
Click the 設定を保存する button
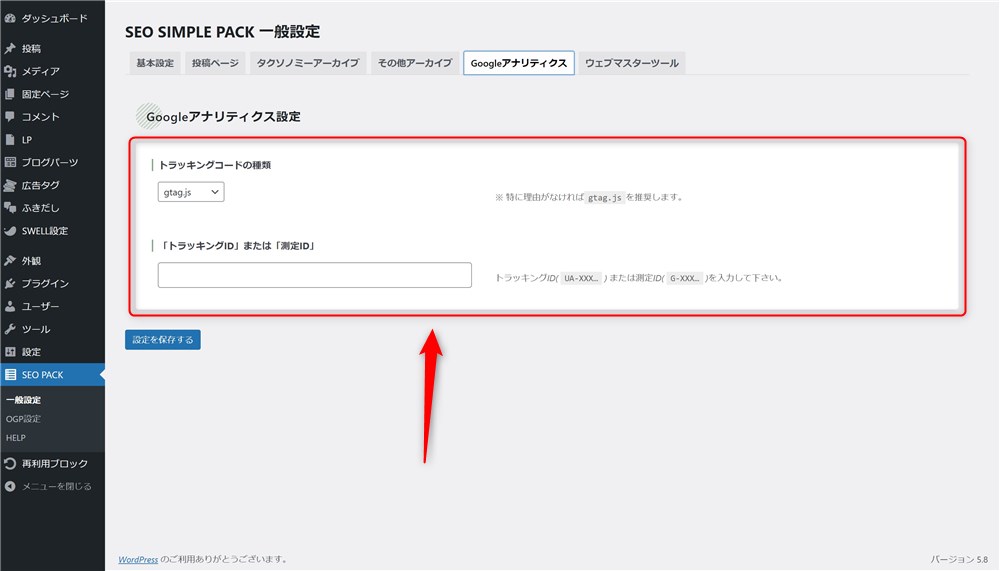[163, 339]
